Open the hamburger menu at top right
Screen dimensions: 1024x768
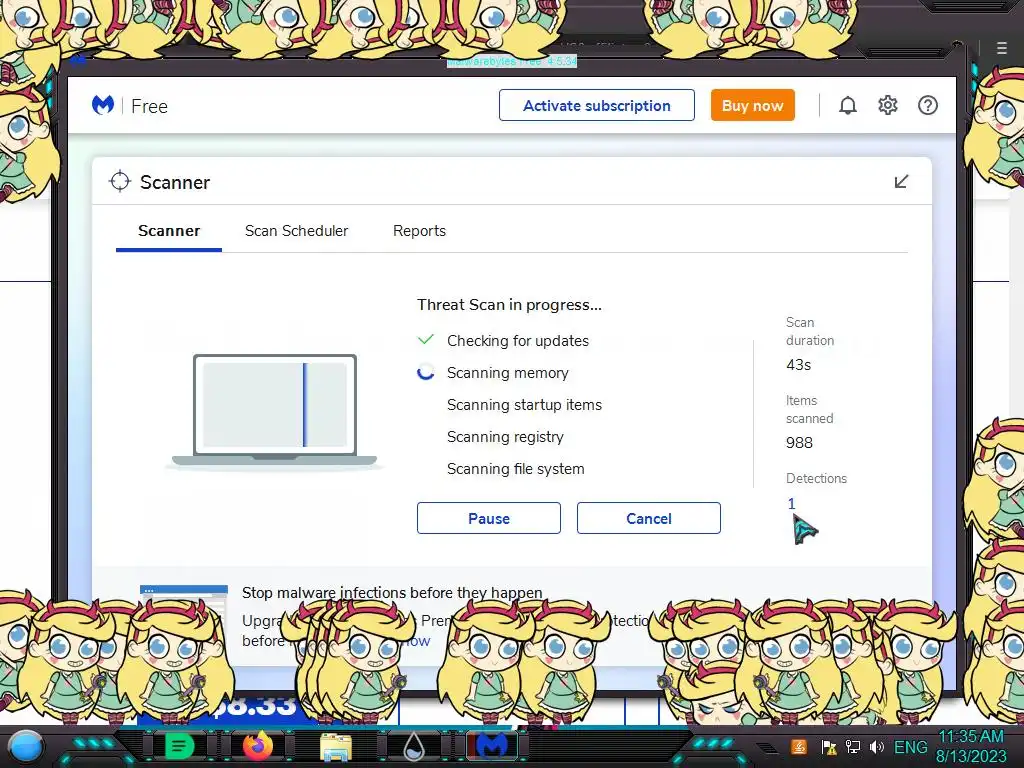(x=1002, y=48)
